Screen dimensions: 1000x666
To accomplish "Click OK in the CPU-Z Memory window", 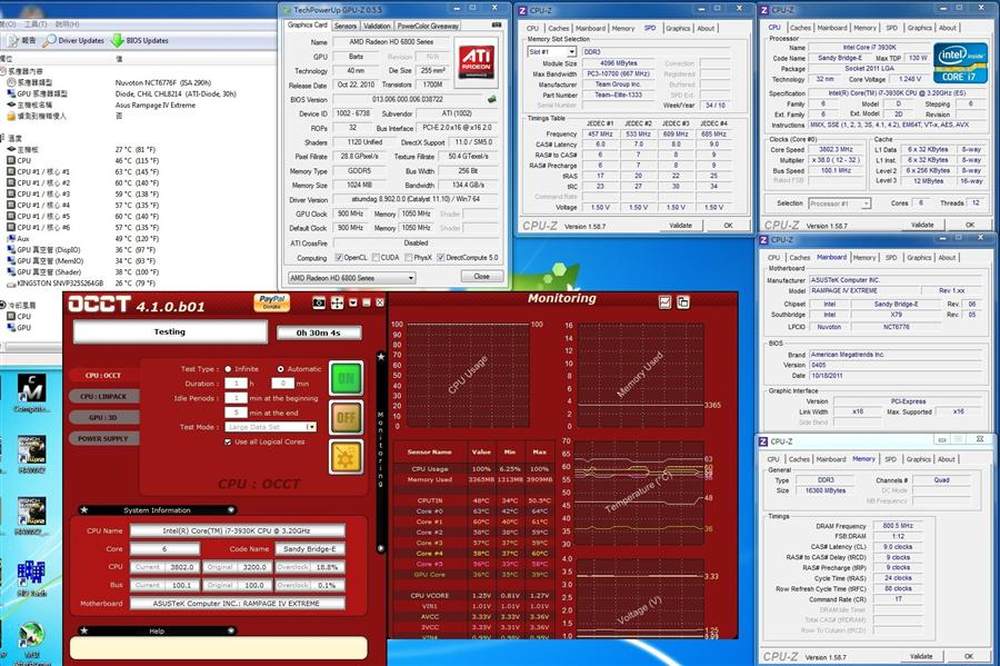I will pos(969,656).
